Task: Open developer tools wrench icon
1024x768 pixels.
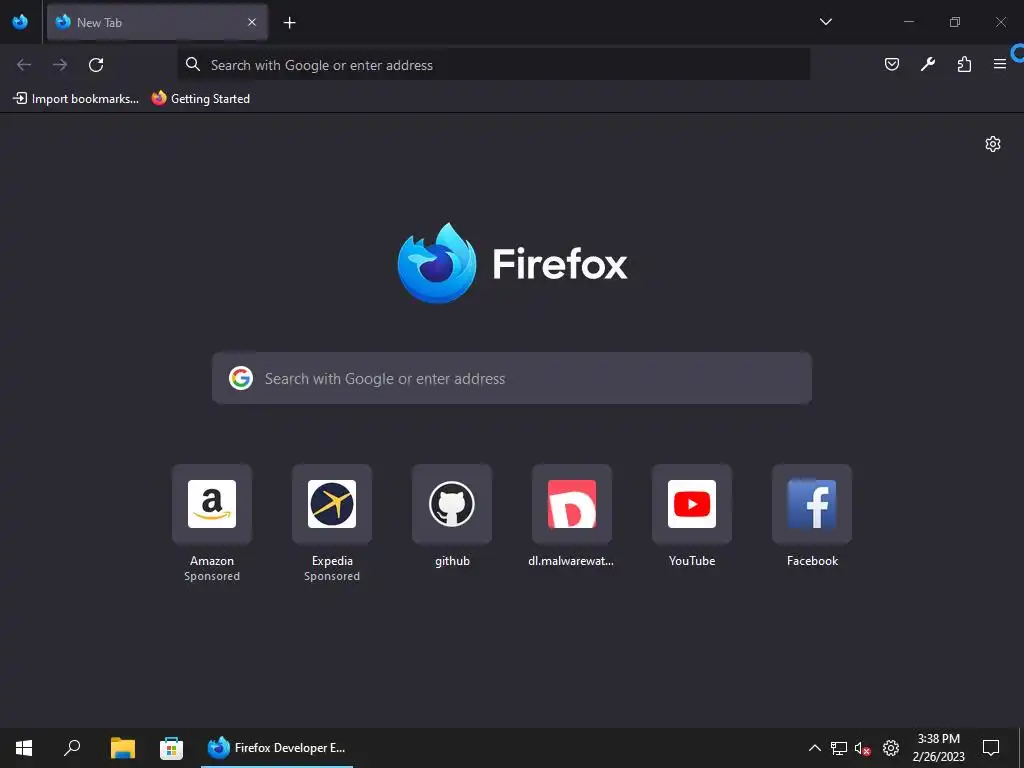Action: pos(927,64)
